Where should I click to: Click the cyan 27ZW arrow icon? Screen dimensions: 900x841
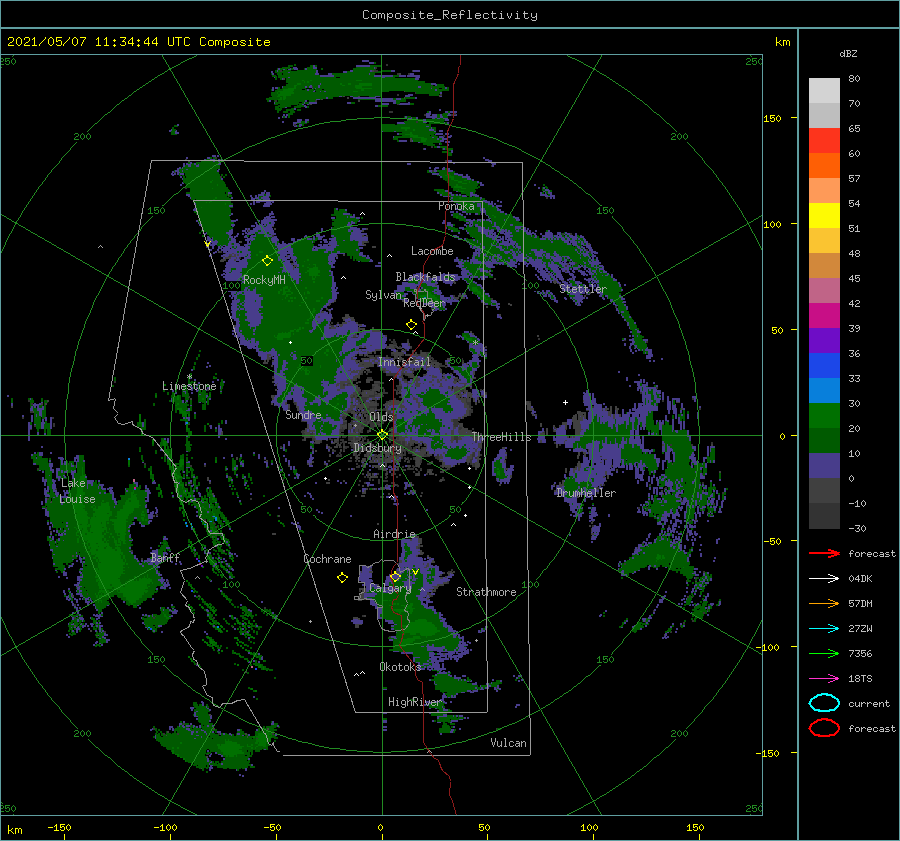pyautogui.click(x=824, y=629)
